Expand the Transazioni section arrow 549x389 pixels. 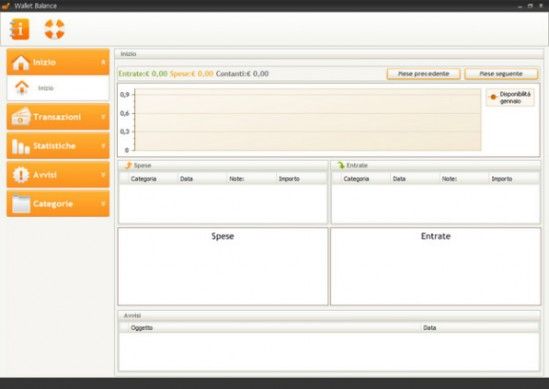[x=103, y=117]
